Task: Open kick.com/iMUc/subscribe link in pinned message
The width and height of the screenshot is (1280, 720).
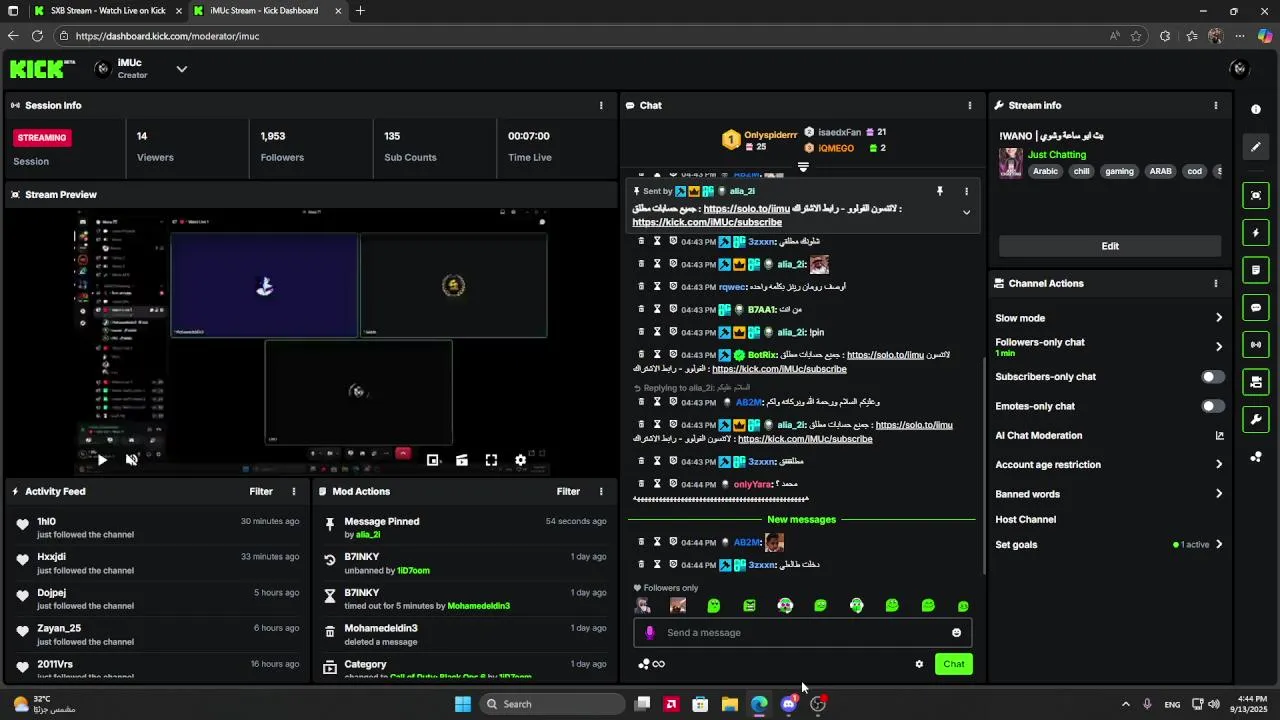Action: tap(707, 222)
